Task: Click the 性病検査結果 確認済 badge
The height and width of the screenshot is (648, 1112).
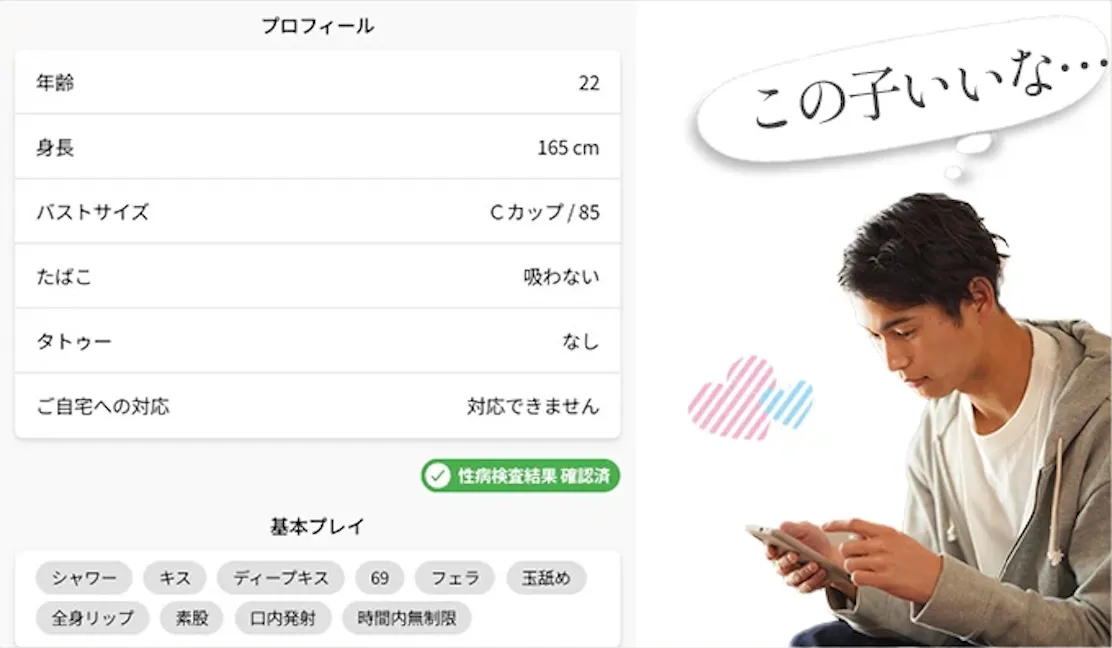Action: pos(521,476)
